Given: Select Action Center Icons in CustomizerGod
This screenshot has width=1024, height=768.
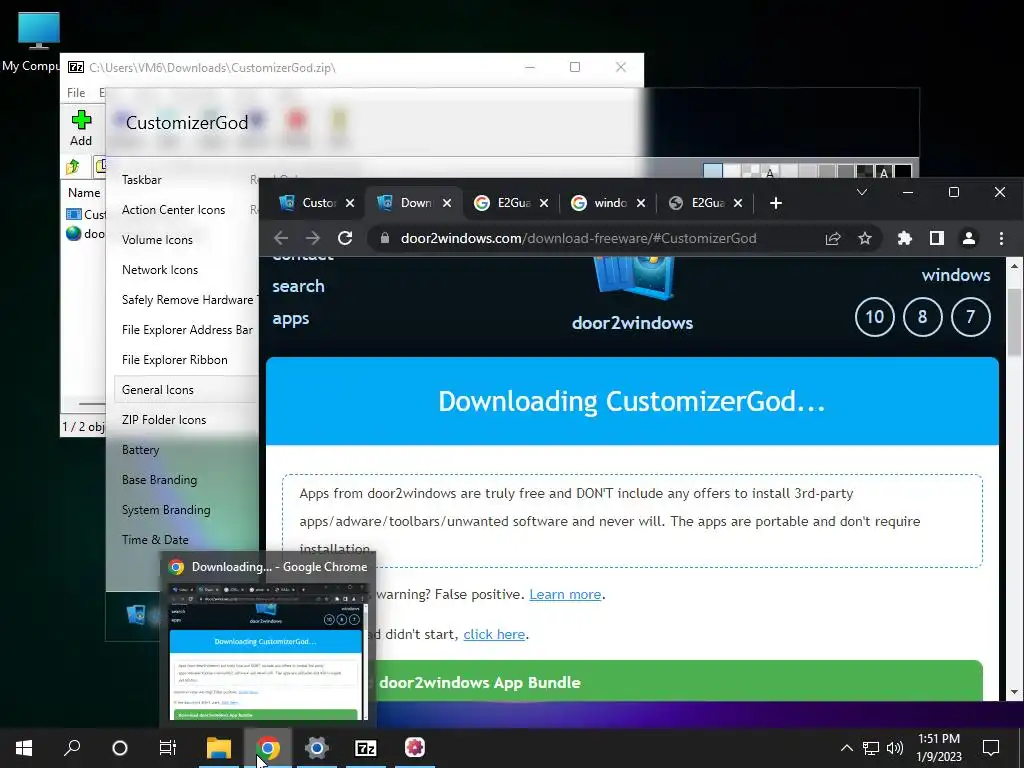Looking at the screenshot, I should click(173, 210).
